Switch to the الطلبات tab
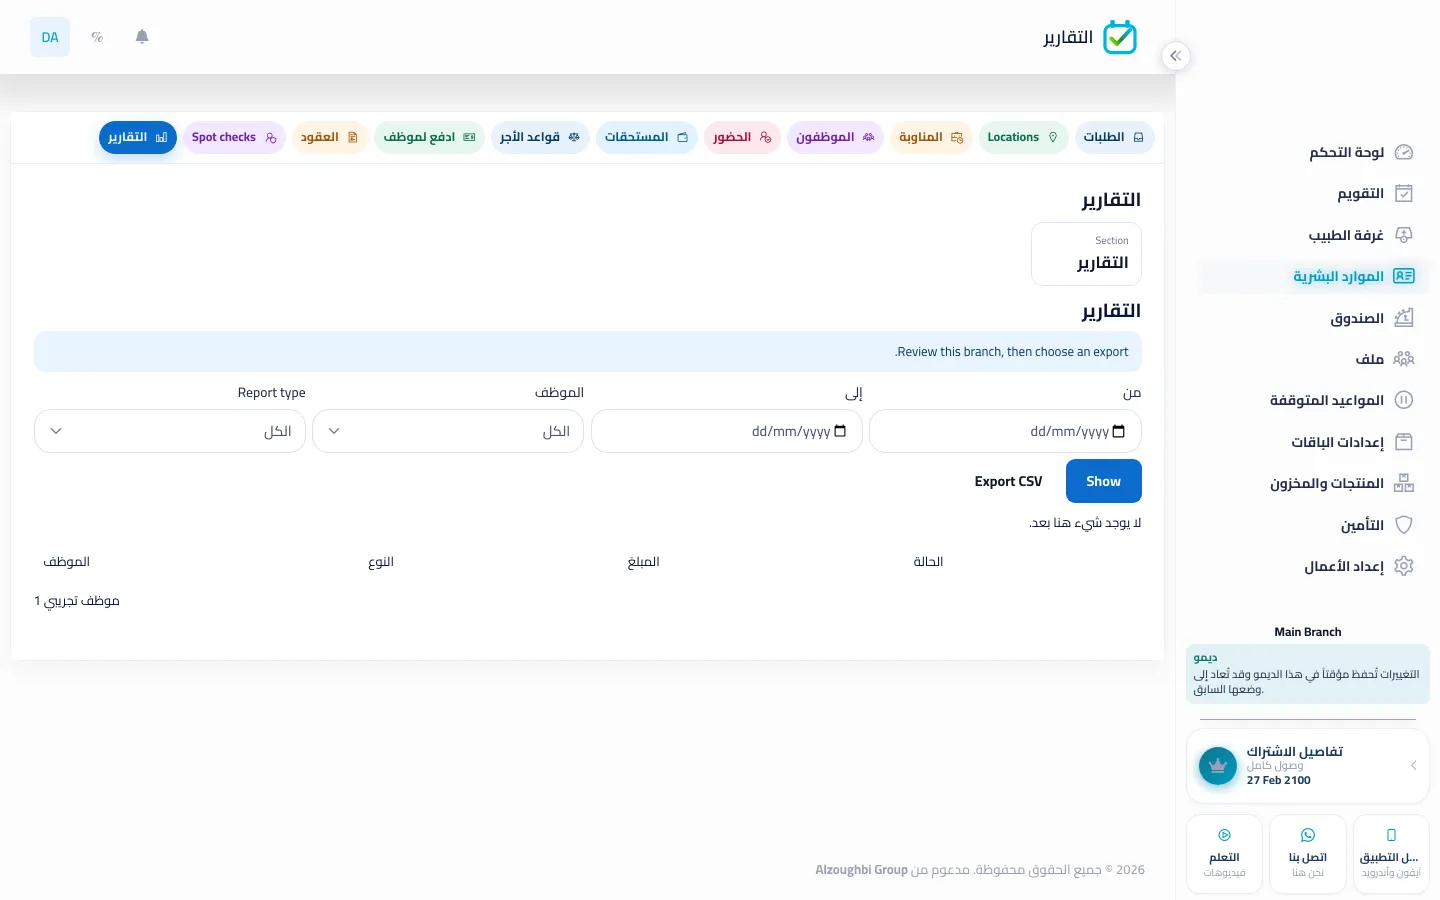Screen dimensions: 1440x900 (x=1115, y=137)
